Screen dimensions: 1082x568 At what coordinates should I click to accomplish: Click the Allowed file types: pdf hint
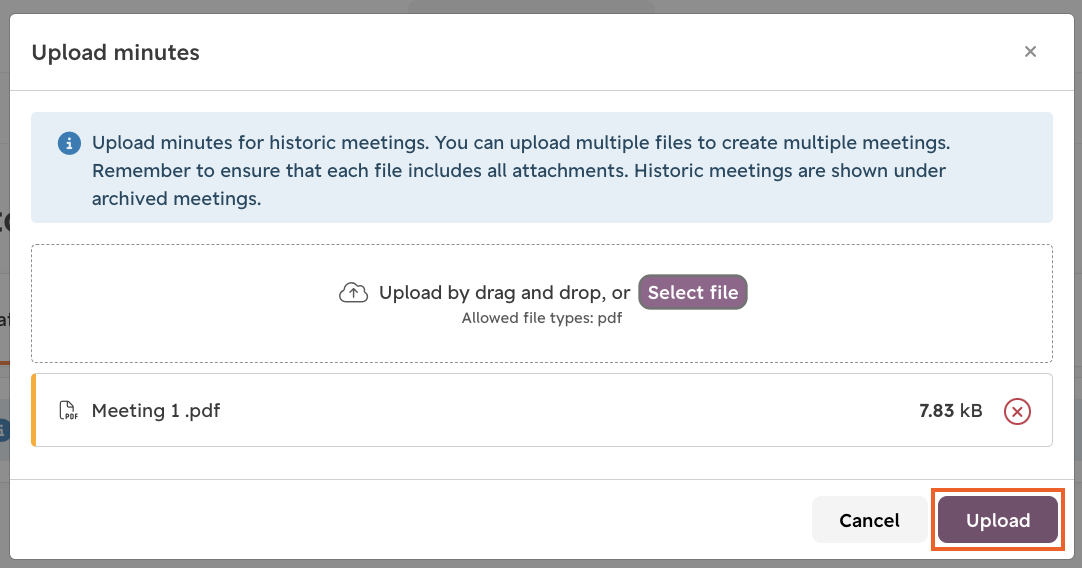[542, 318]
